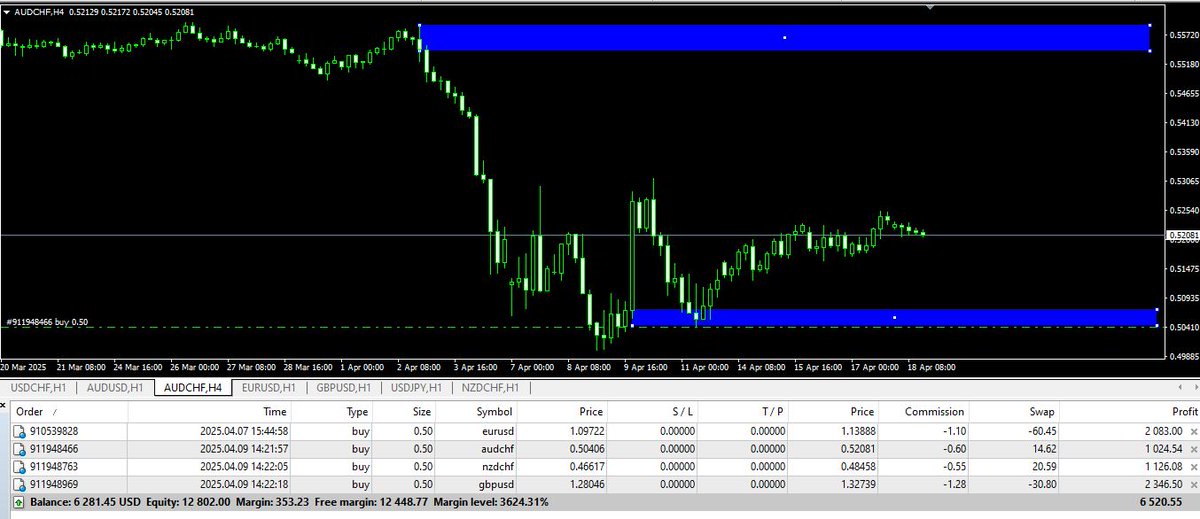Click the chart shift triangle marker
The width and height of the screenshot is (1200, 519).
932,6
